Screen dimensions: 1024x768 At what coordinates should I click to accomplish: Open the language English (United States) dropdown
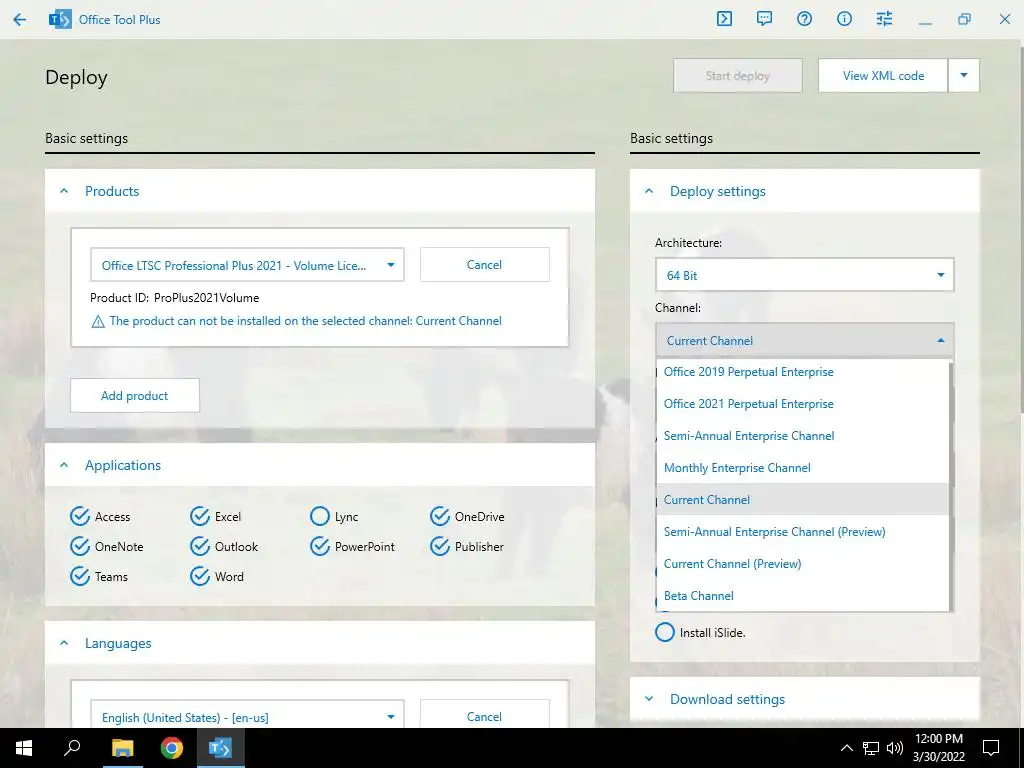click(x=247, y=716)
